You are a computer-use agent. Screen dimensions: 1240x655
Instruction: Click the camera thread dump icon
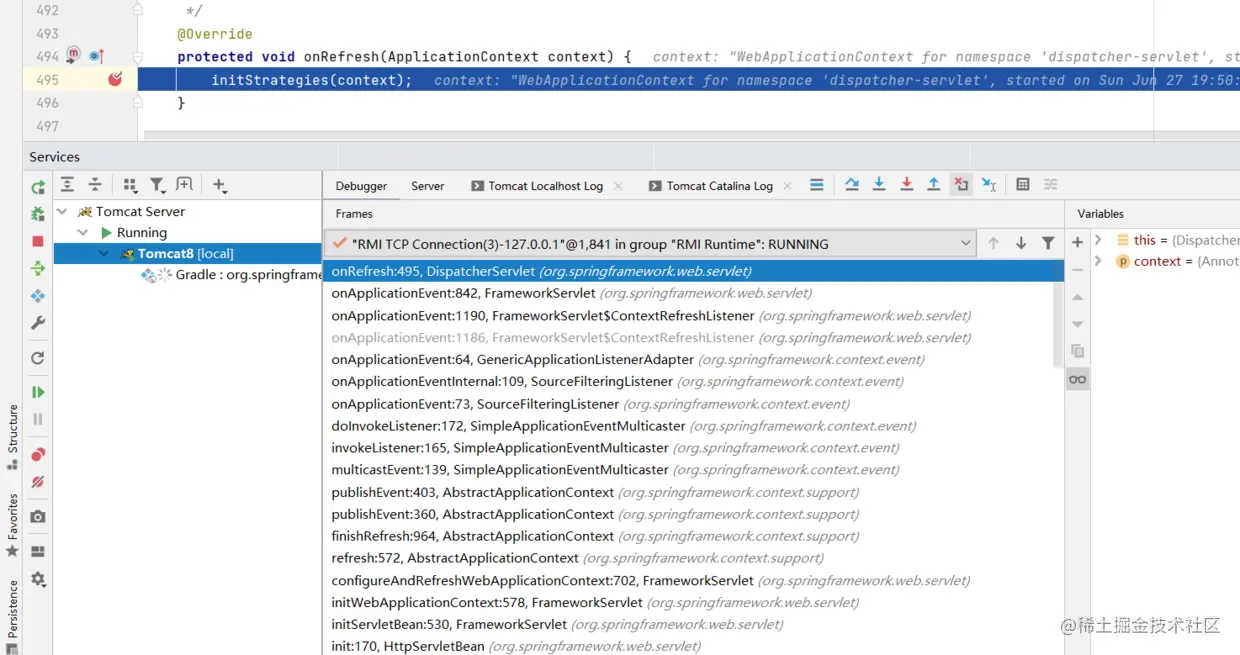pos(38,516)
